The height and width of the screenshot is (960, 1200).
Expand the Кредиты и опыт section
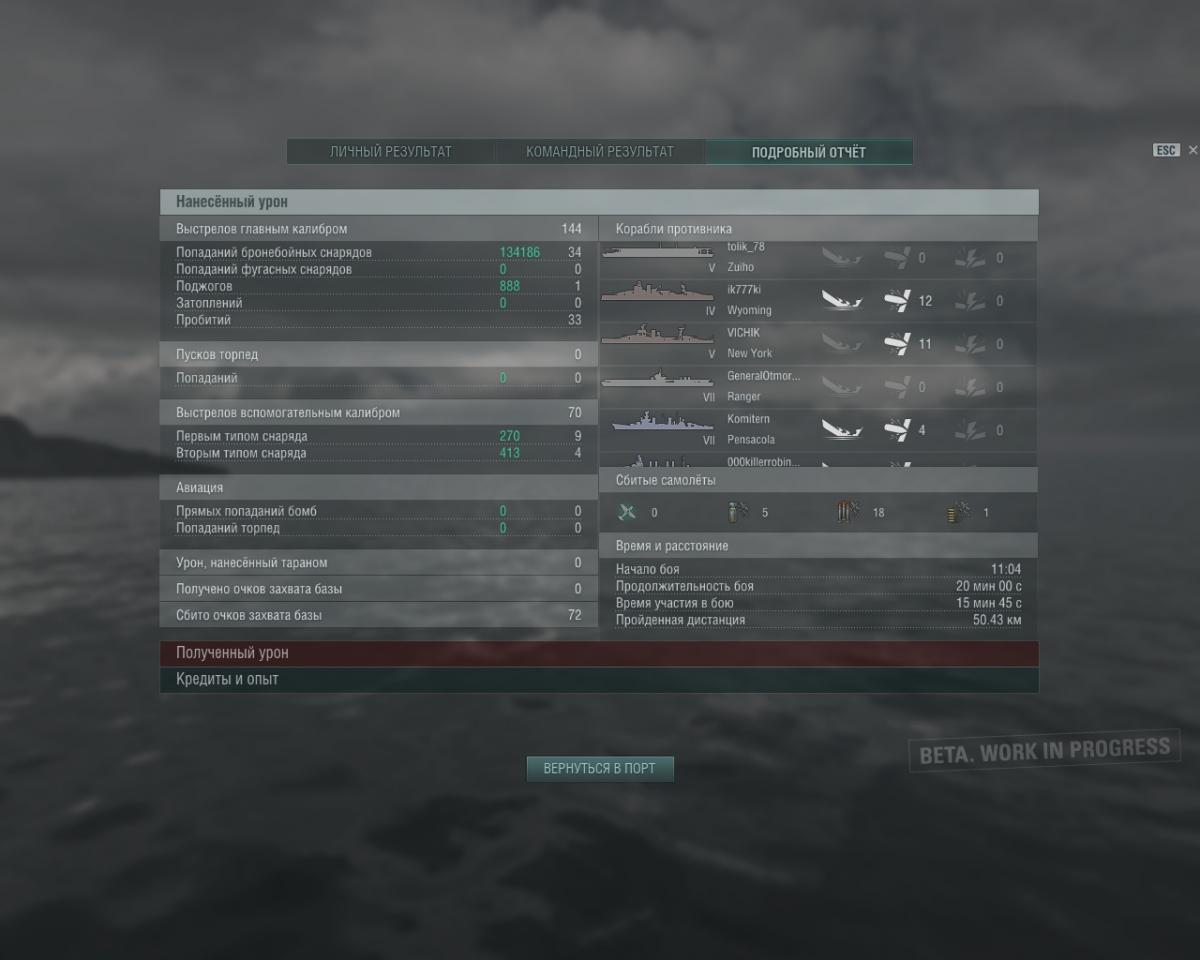tap(599, 680)
